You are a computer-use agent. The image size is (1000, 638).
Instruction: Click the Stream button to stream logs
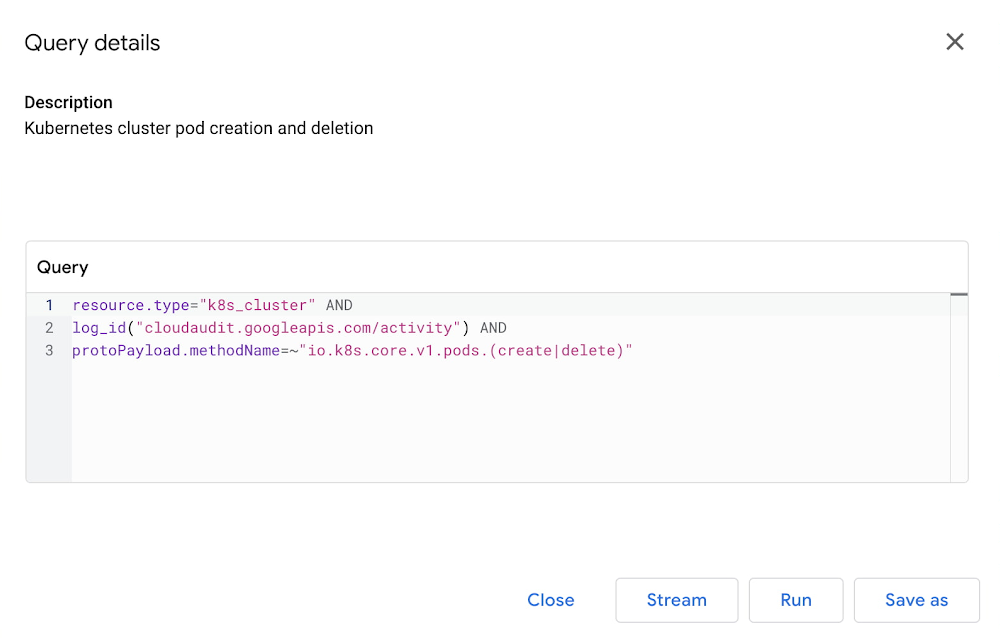(x=676, y=600)
